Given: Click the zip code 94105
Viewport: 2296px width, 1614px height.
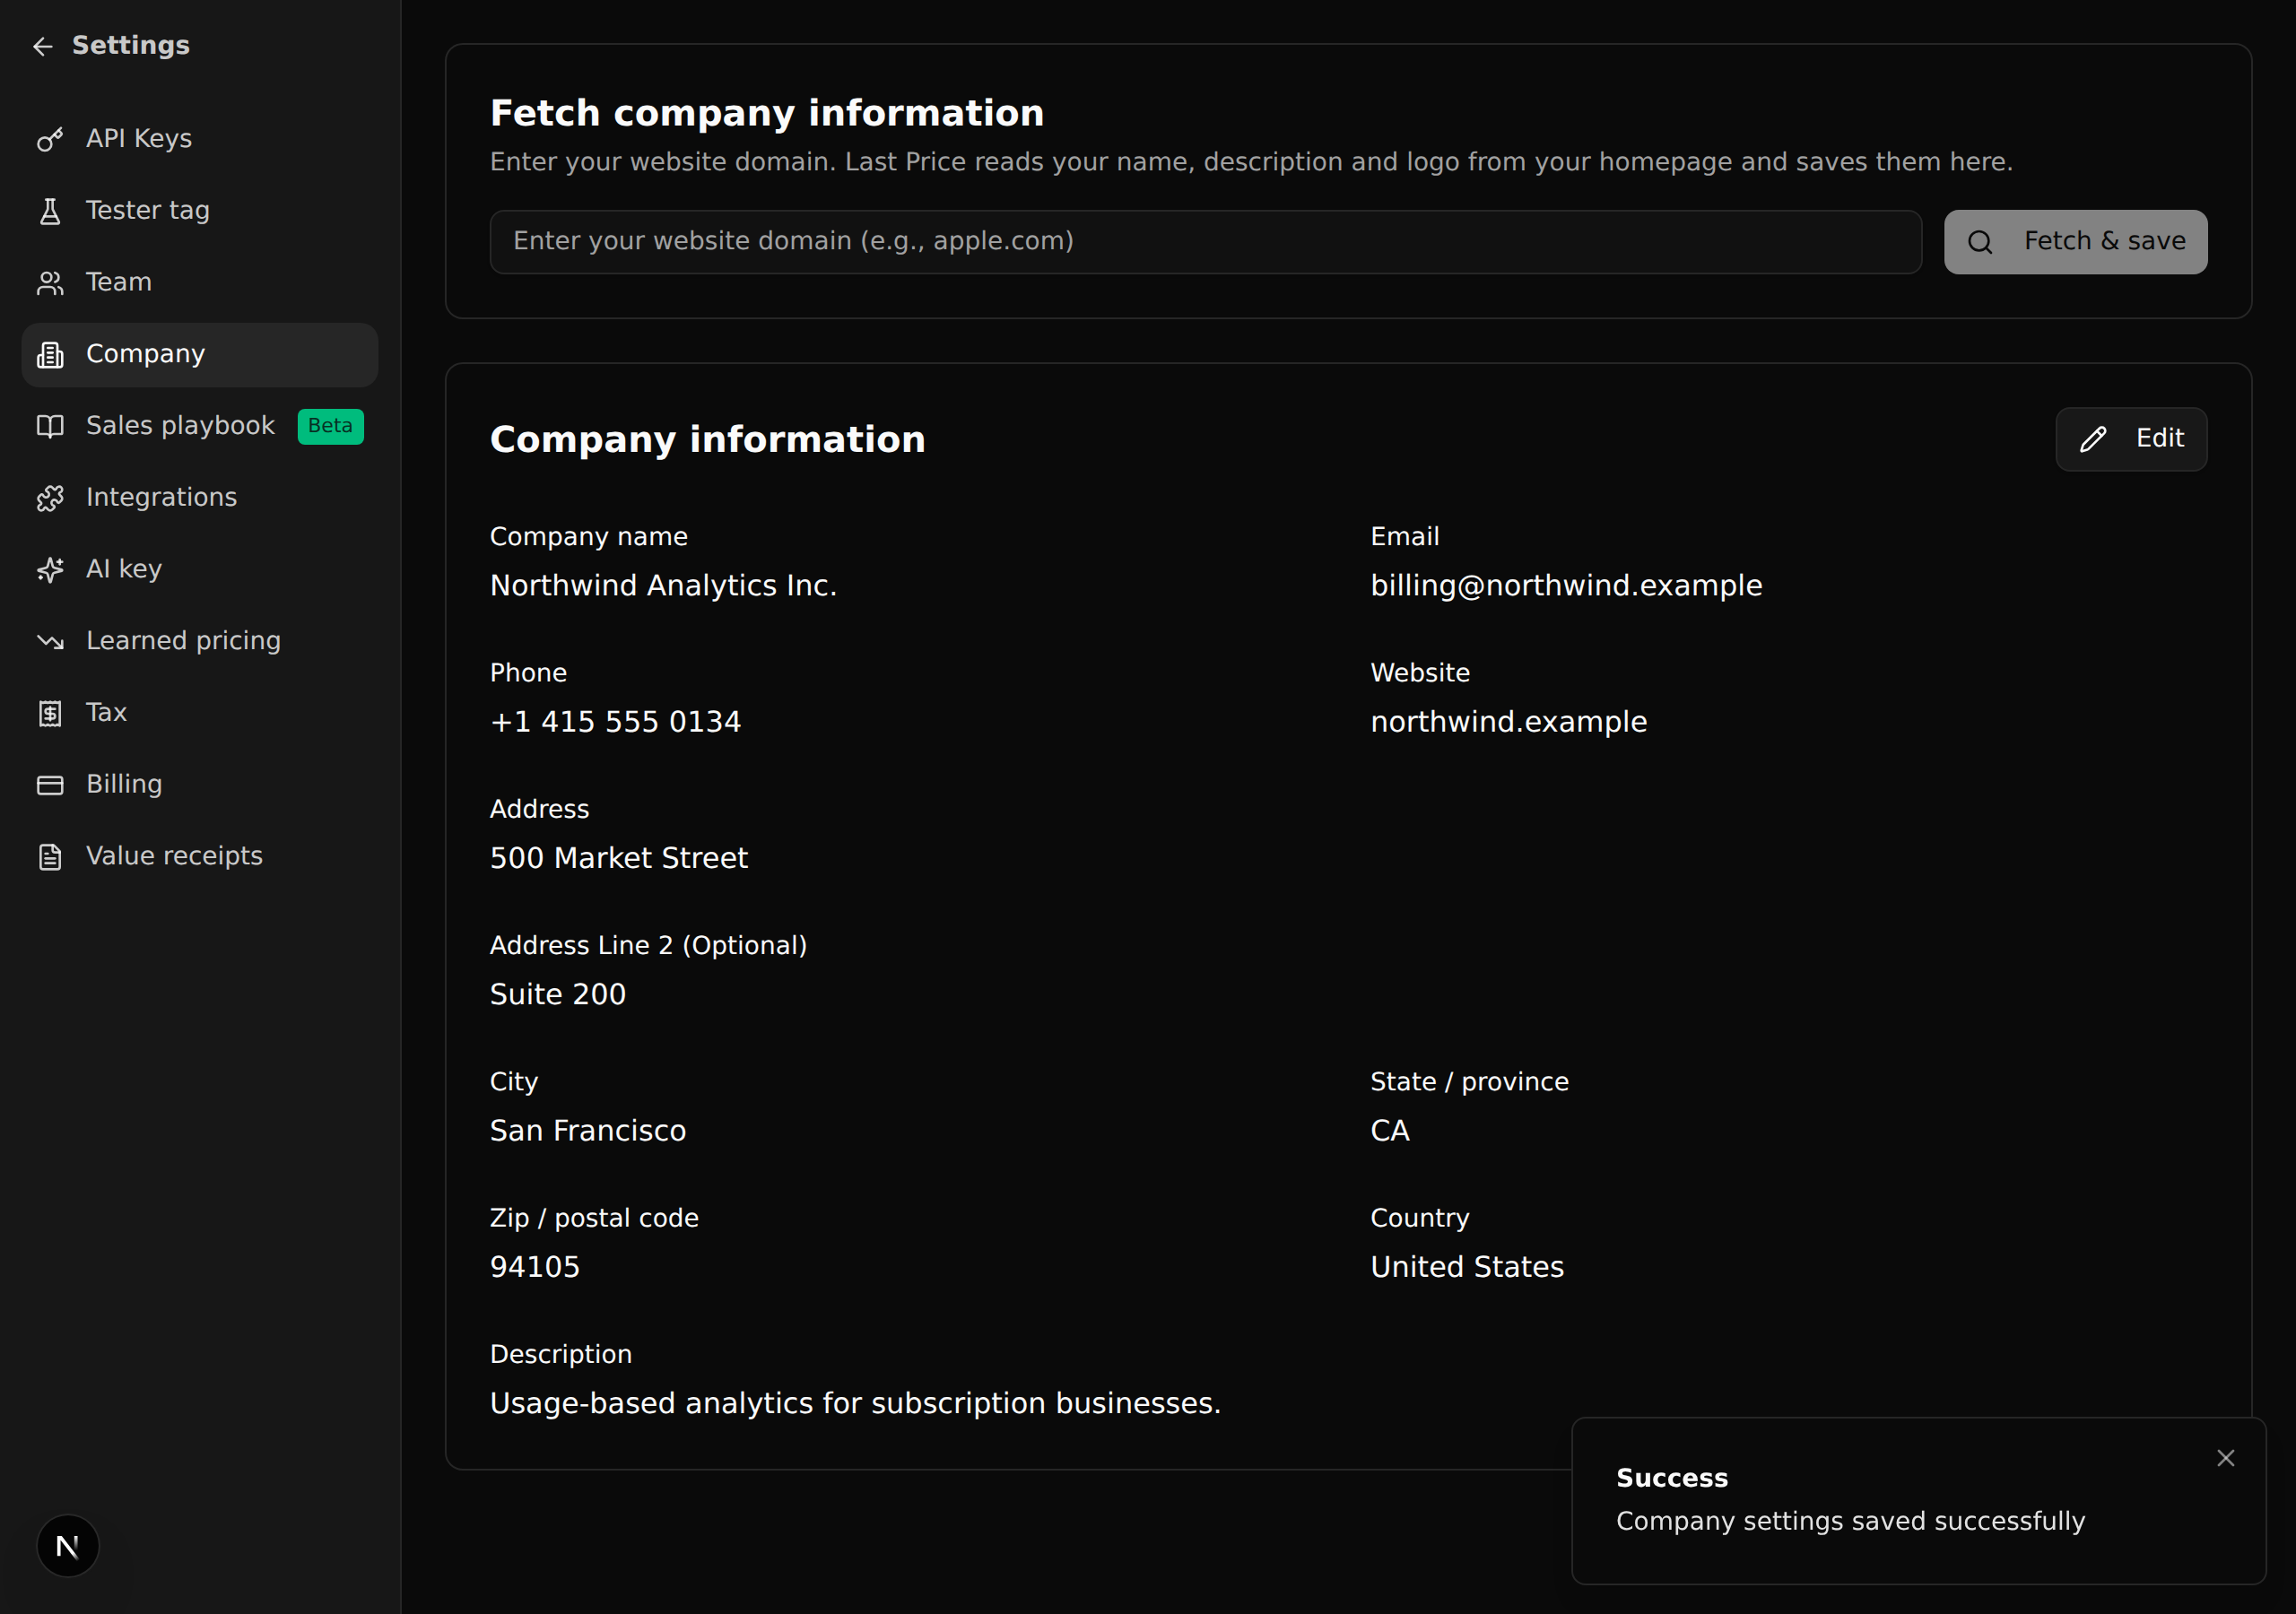Looking at the screenshot, I should click(x=534, y=1267).
